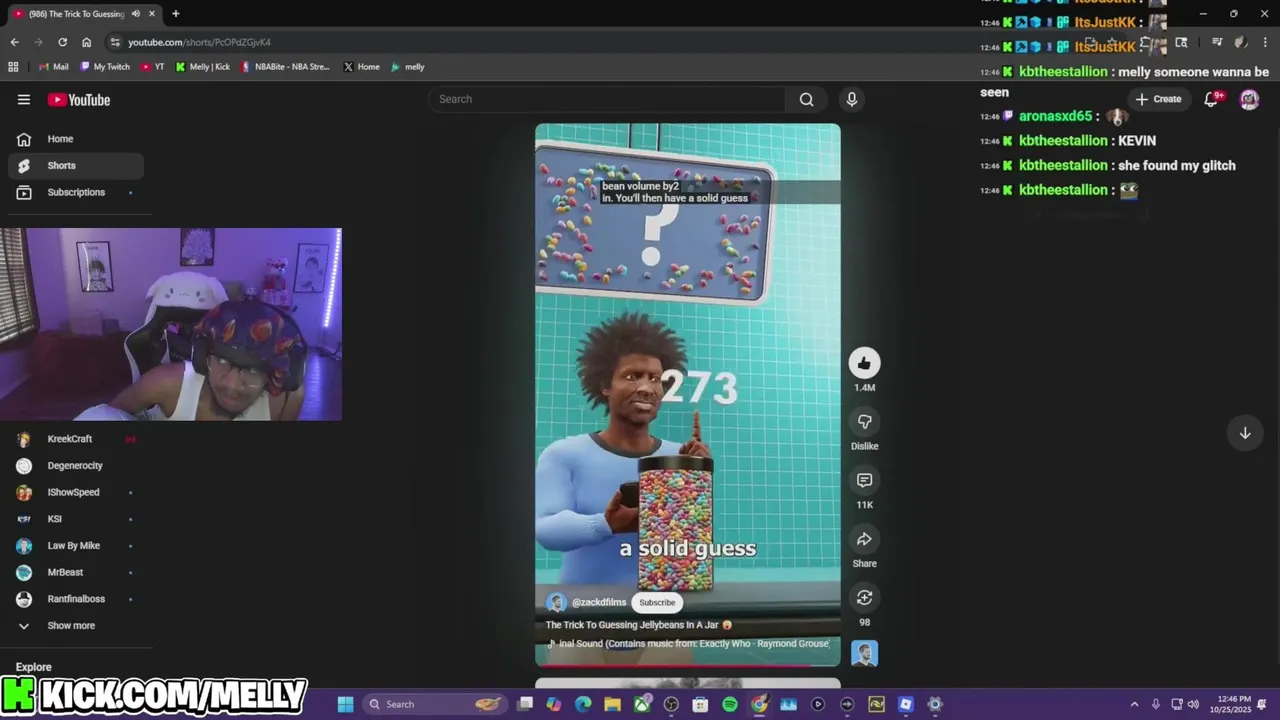Click the browser back arrow
This screenshot has height=720, width=1280.
click(14, 42)
